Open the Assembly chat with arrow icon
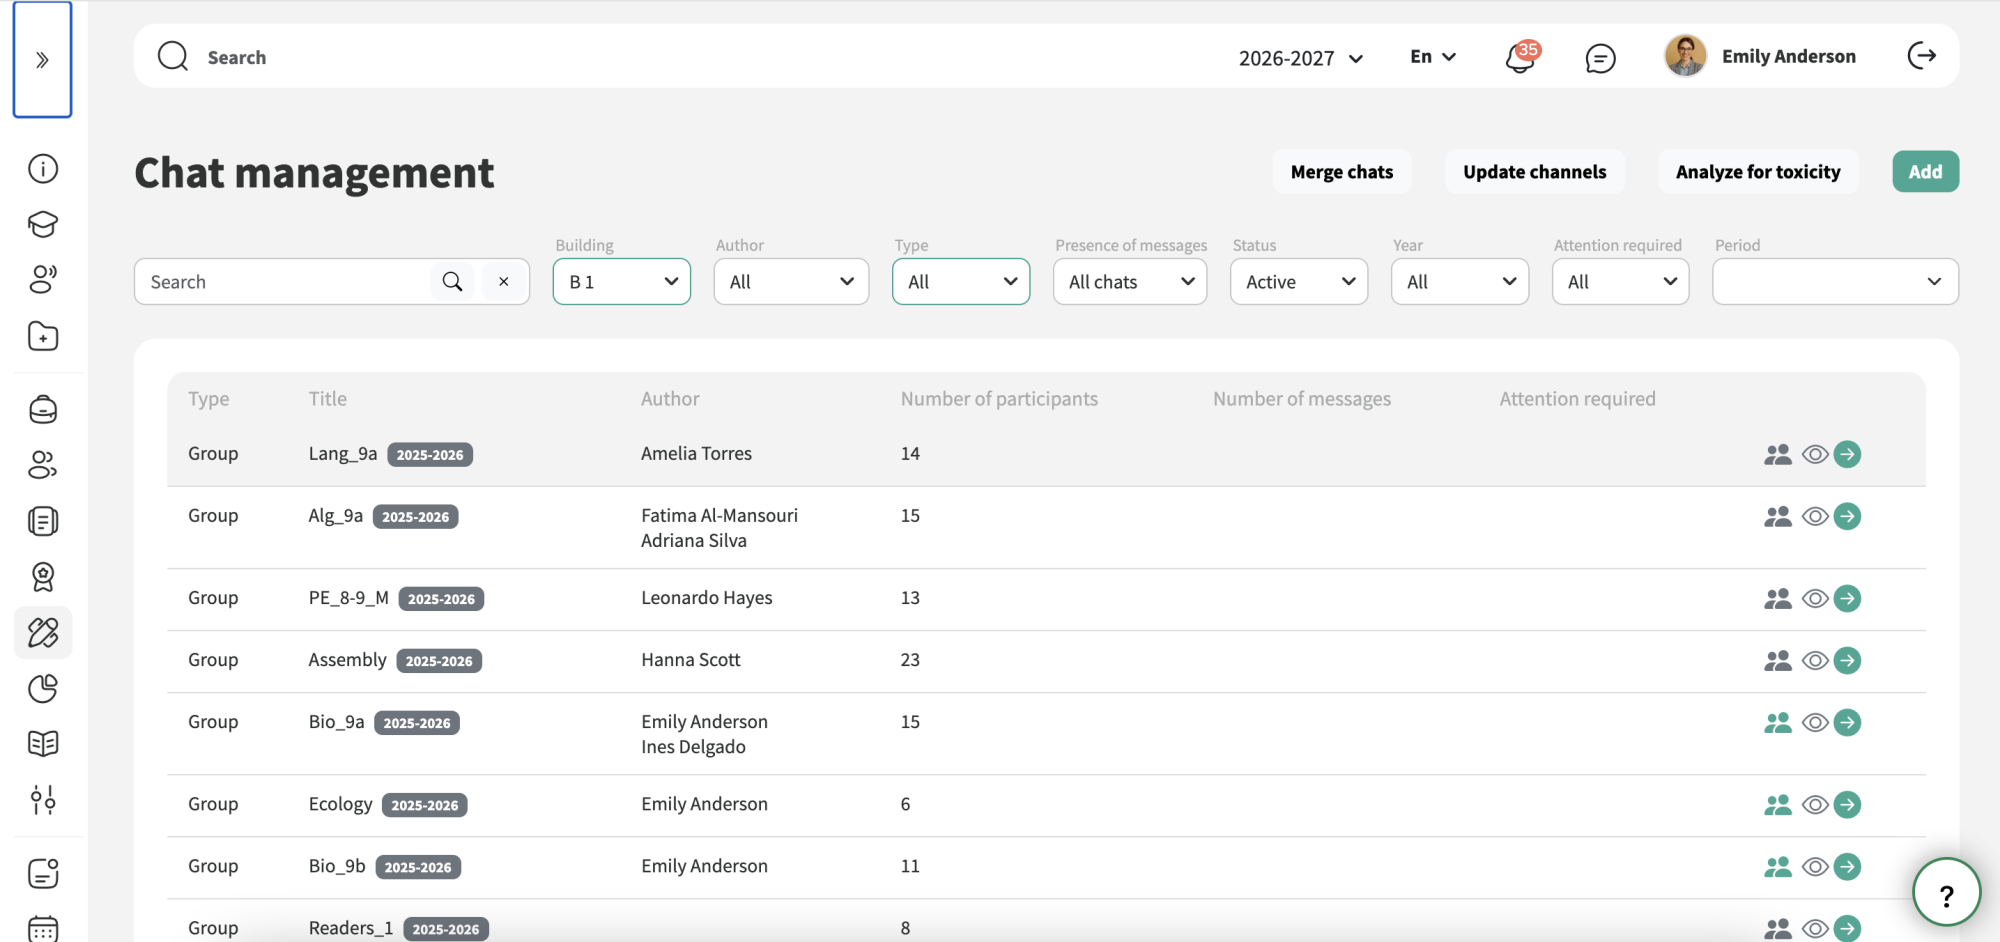2000x942 pixels. 1847,660
